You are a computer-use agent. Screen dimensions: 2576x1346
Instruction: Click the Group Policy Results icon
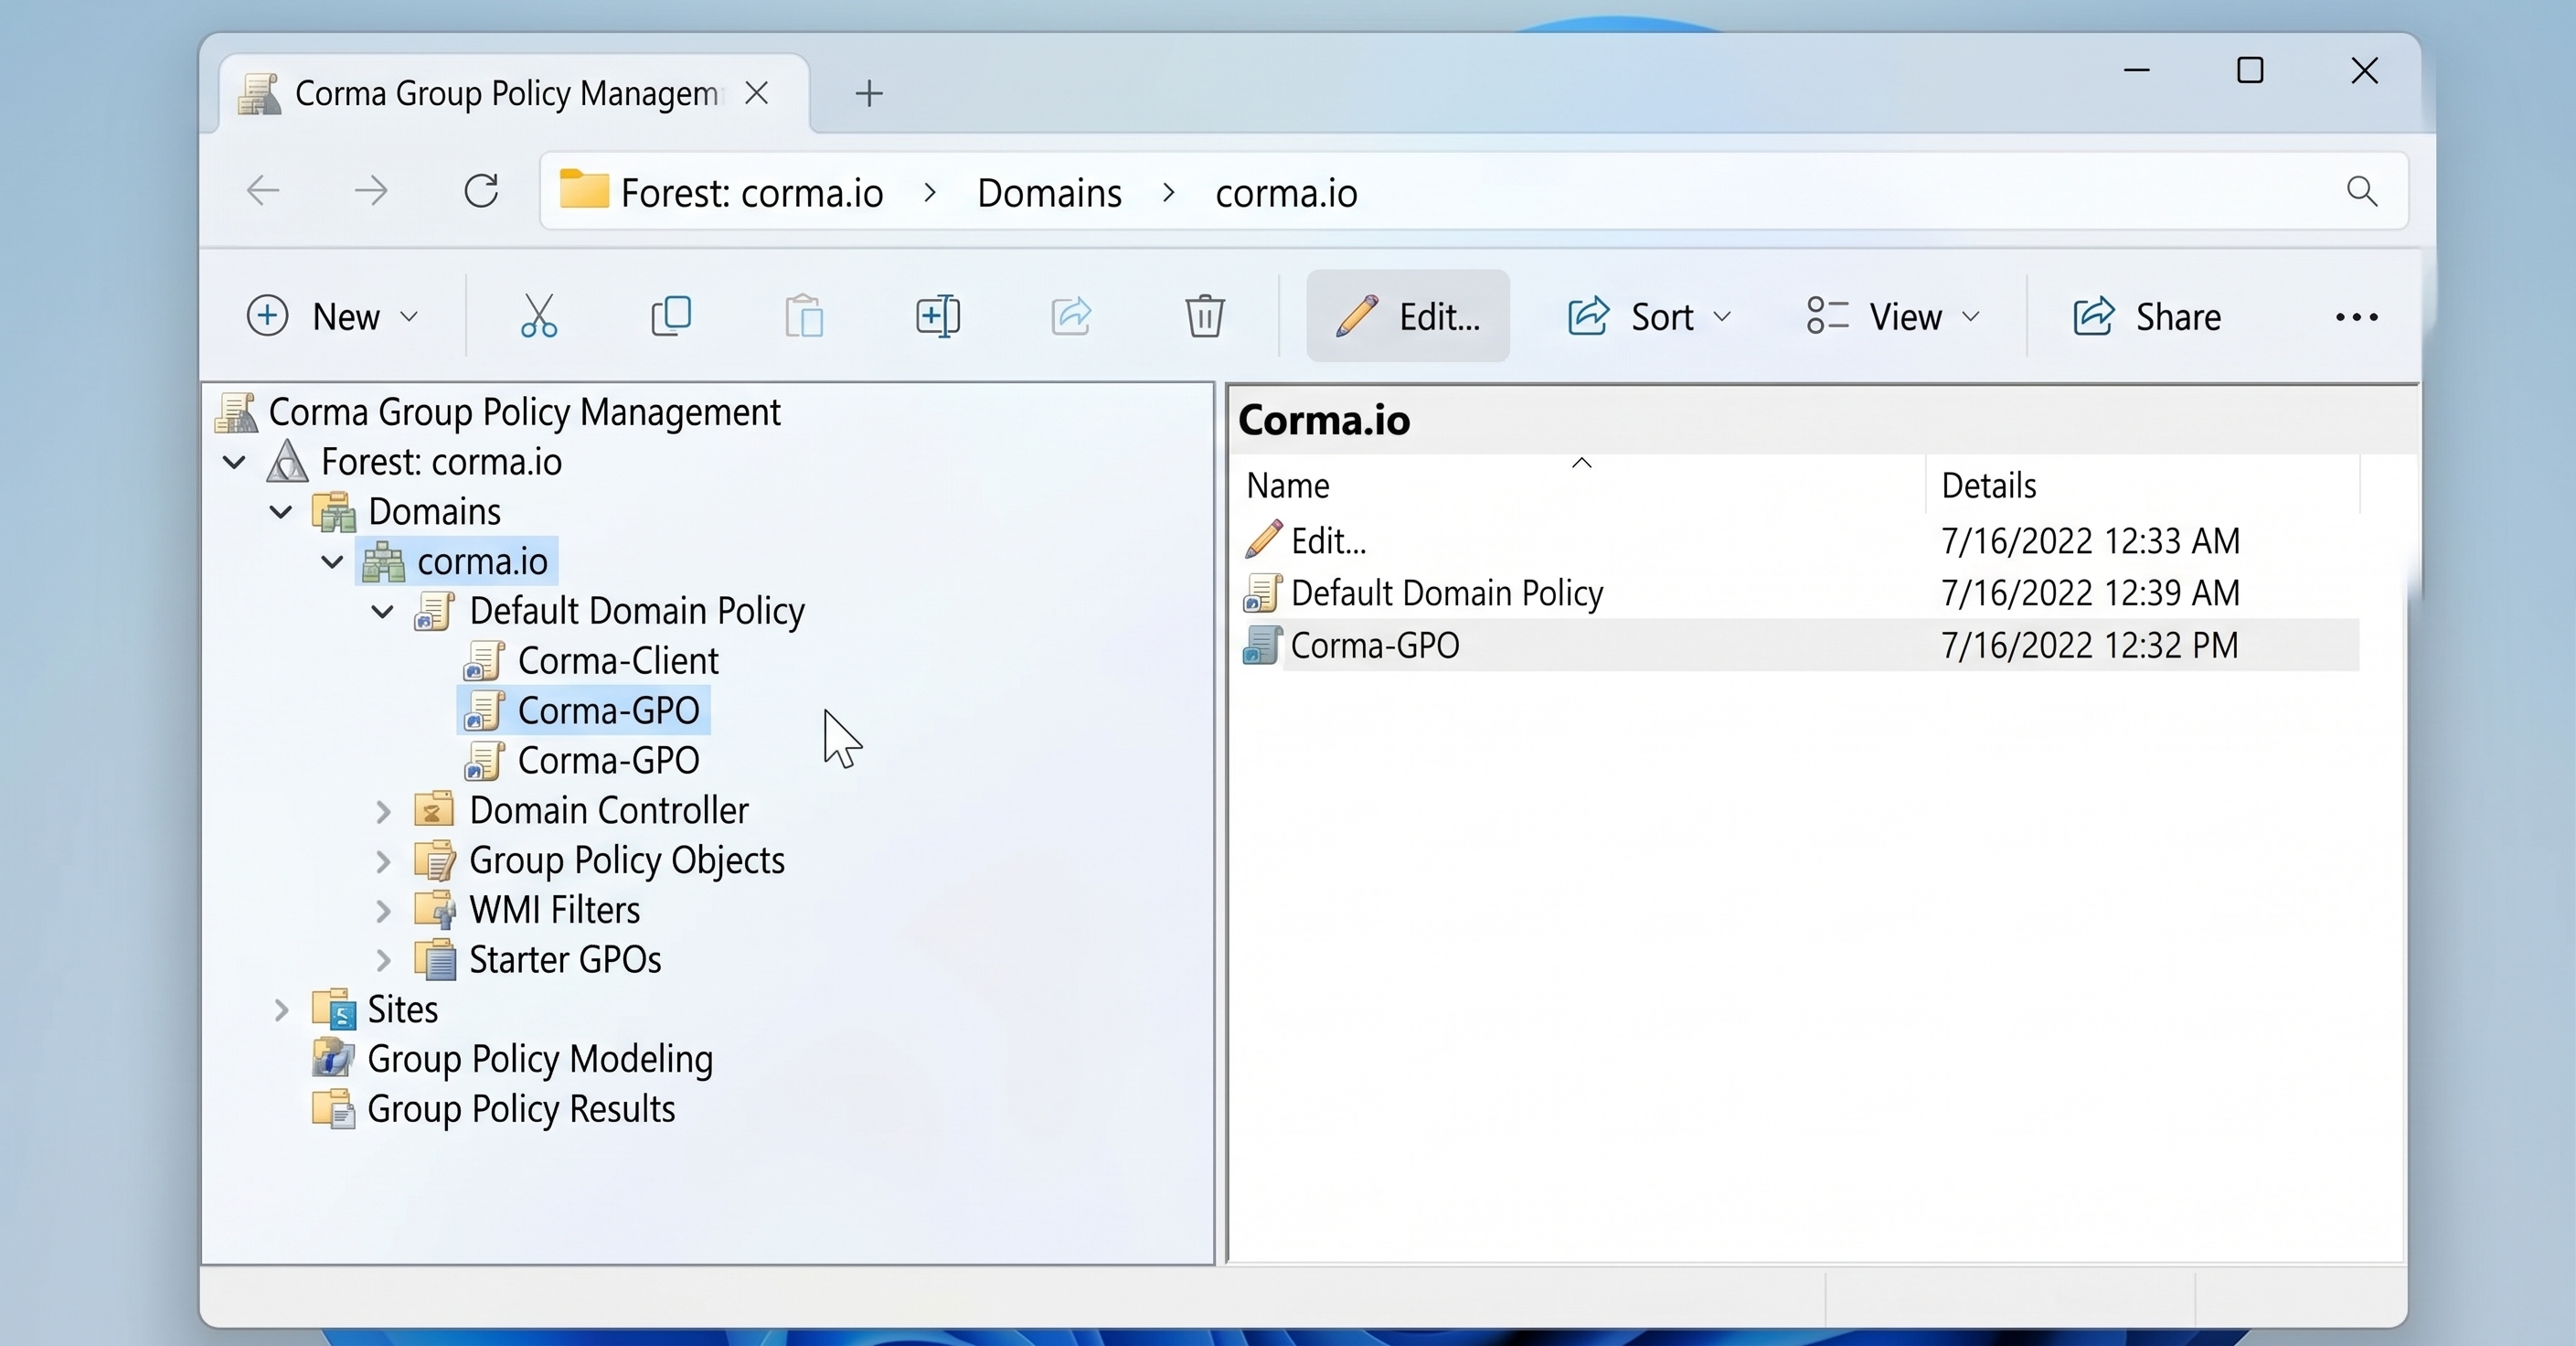(x=332, y=1108)
